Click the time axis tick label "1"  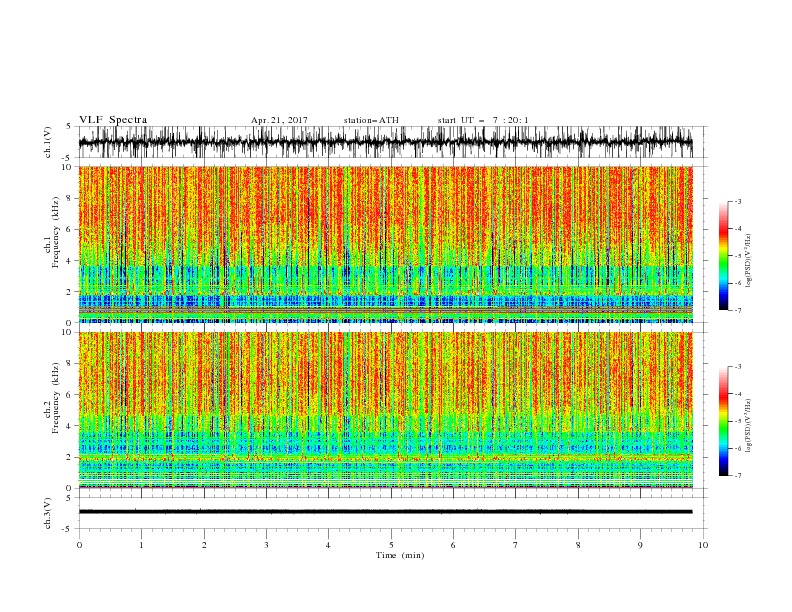[x=141, y=545]
